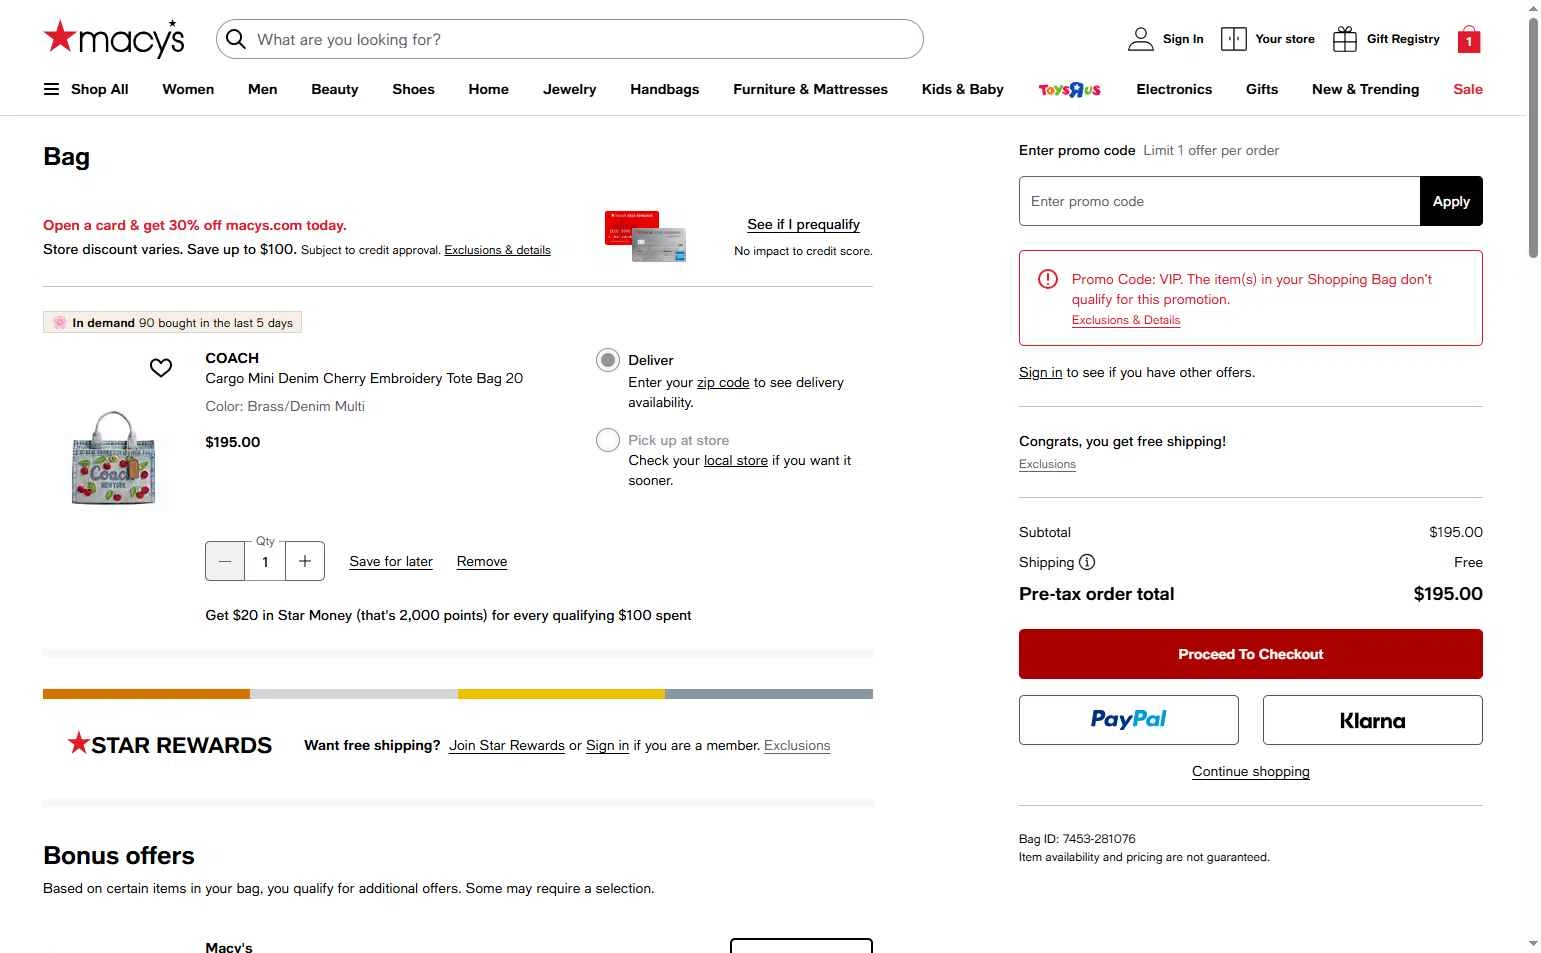The image size is (1541, 953).
Task: Open the Jewelry menu
Action: click(570, 89)
